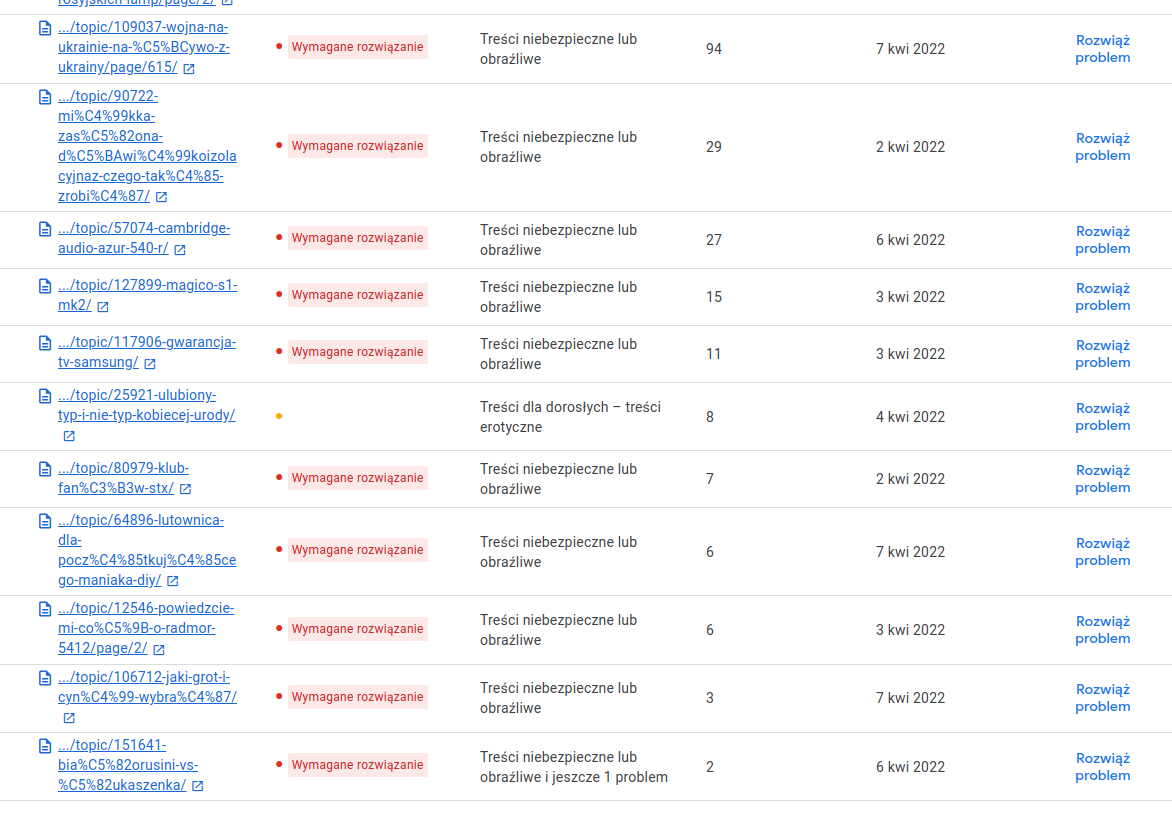1172x813 pixels.
Task: Click Wymagane rozwiązanie badge in row with 29
Action: pos(357,146)
